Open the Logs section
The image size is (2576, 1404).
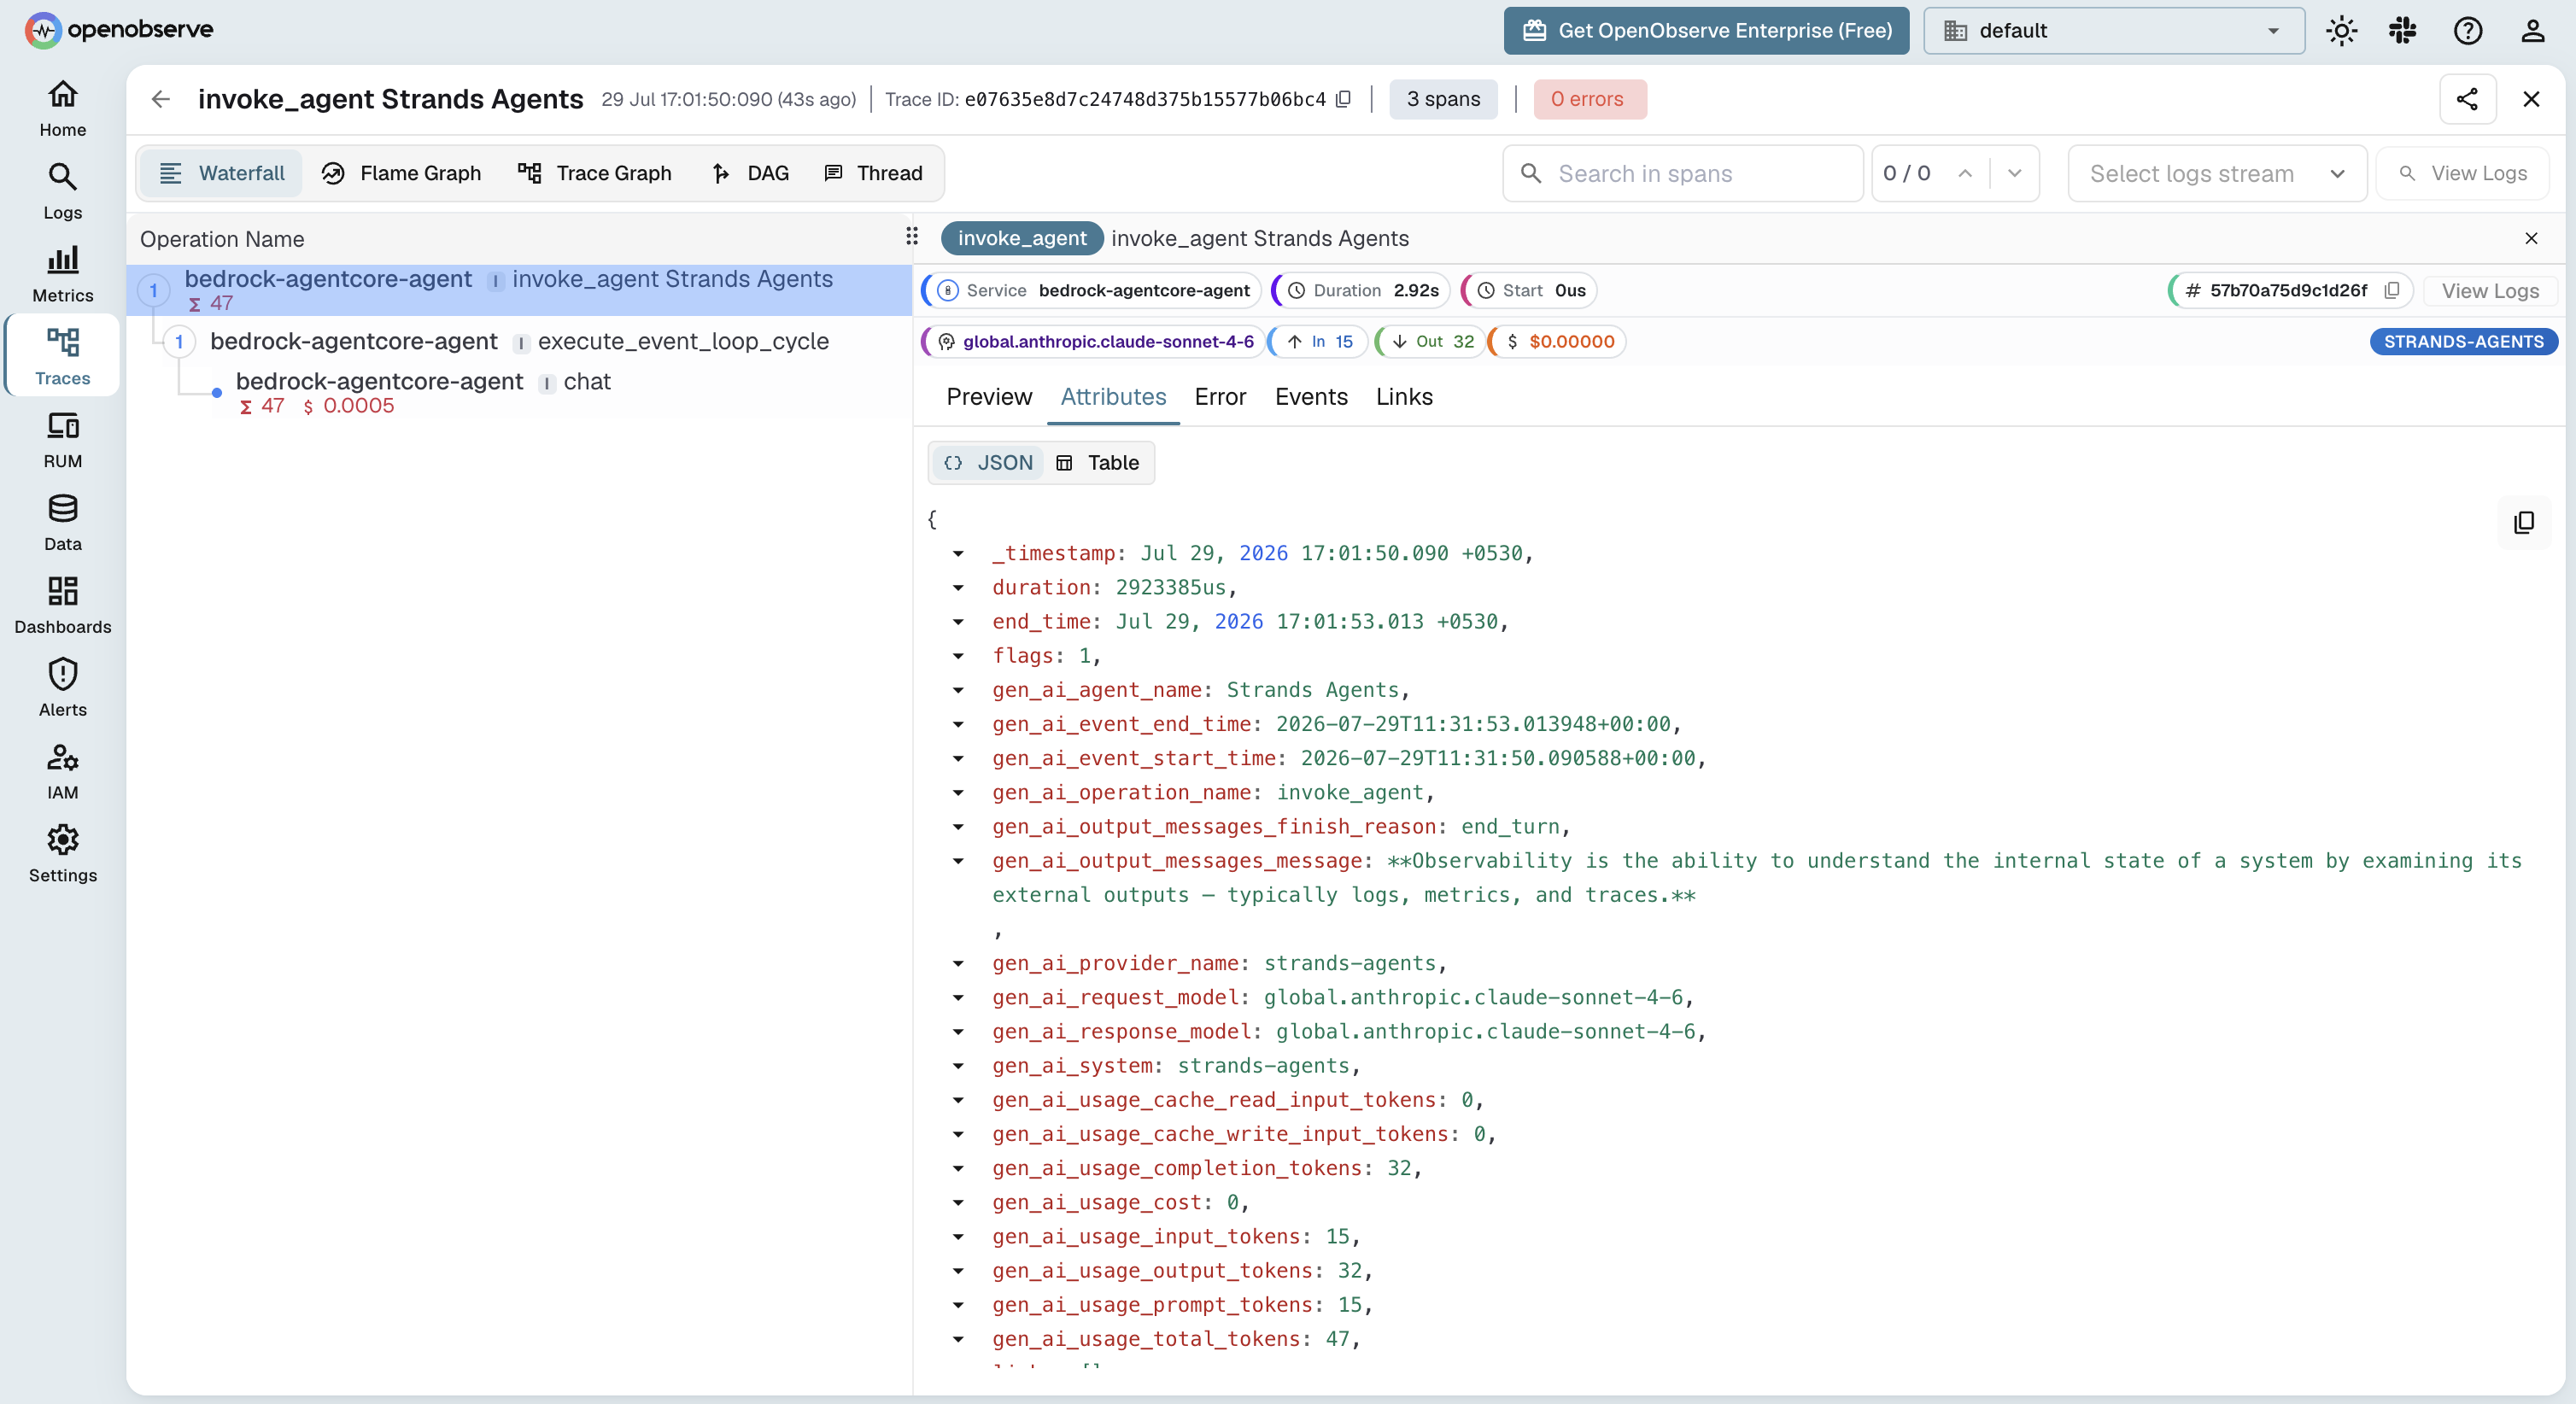point(62,192)
